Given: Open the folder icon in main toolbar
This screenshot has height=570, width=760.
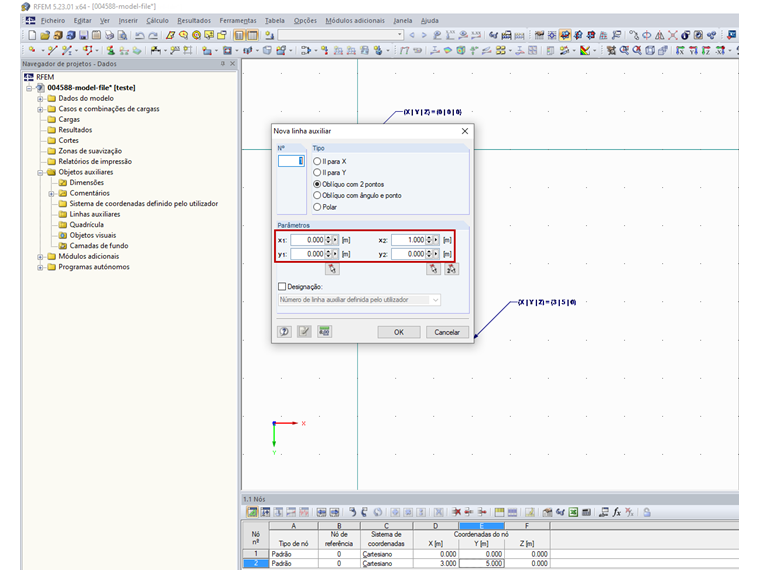Looking at the screenshot, I should [x=45, y=35].
